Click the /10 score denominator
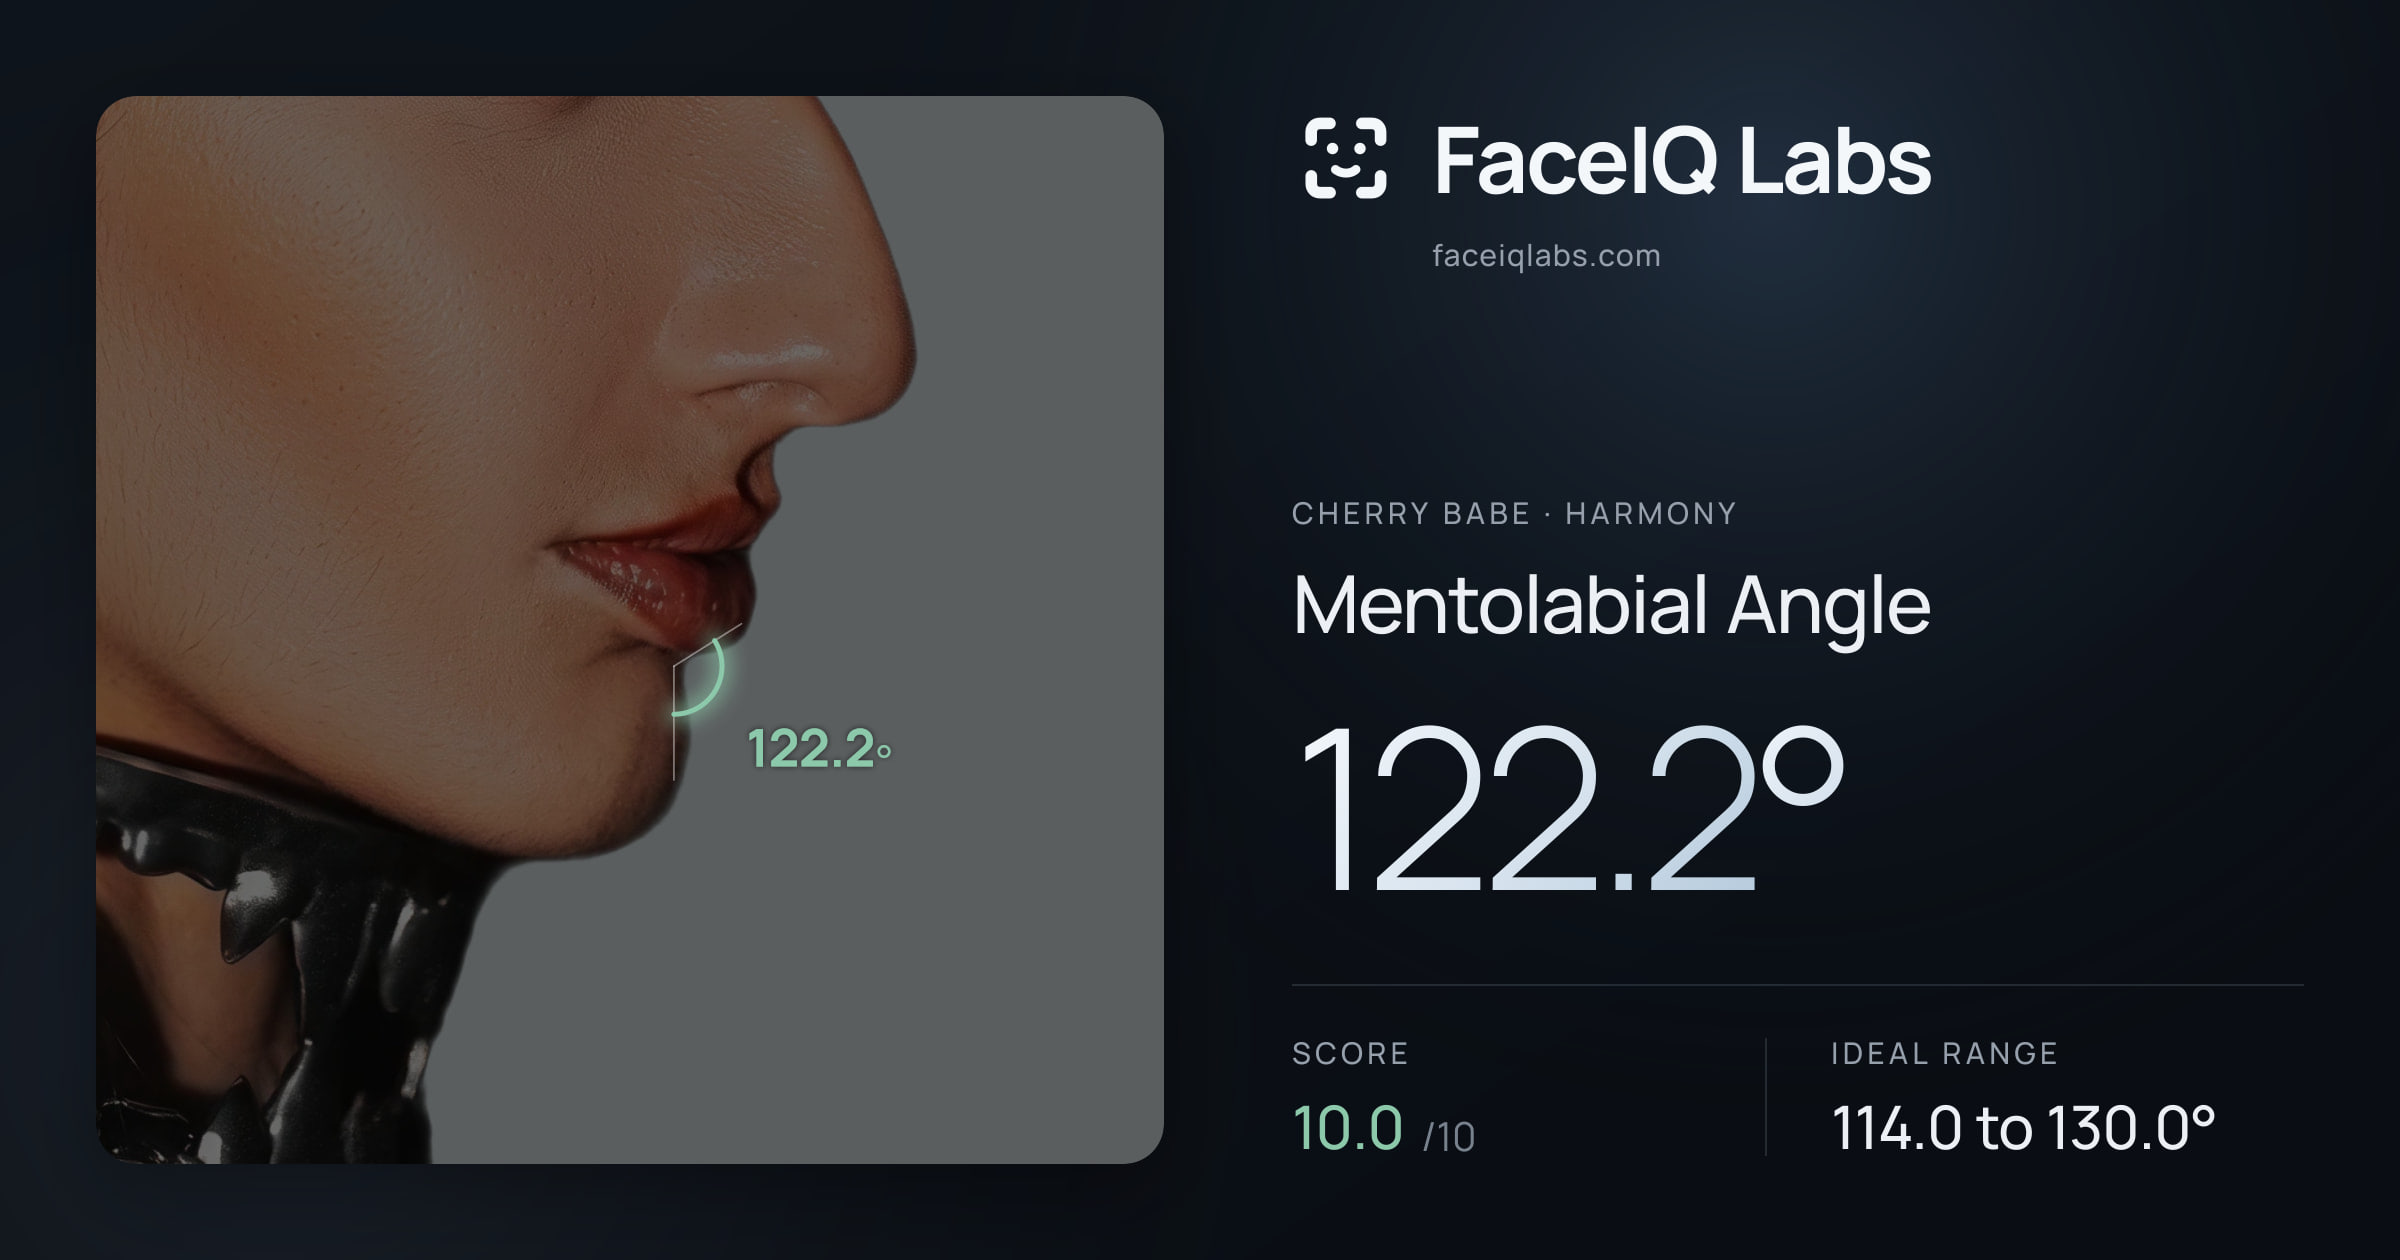The image size is (2400, 1260). 1449,1137
